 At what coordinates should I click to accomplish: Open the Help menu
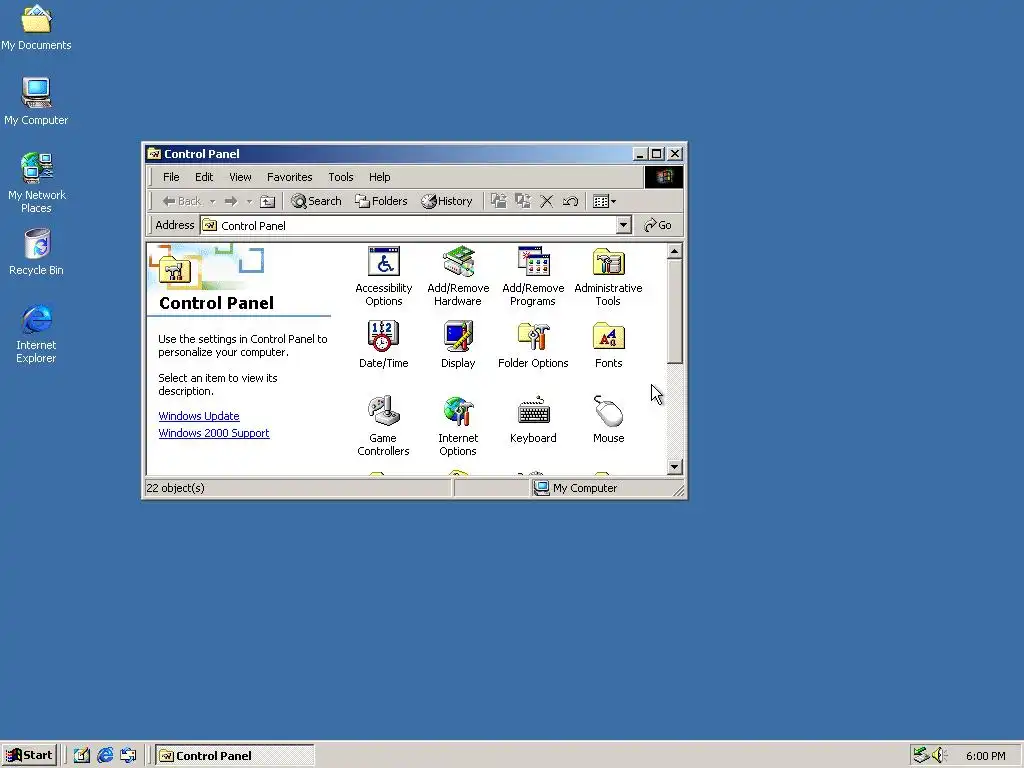tap(379, 177)
